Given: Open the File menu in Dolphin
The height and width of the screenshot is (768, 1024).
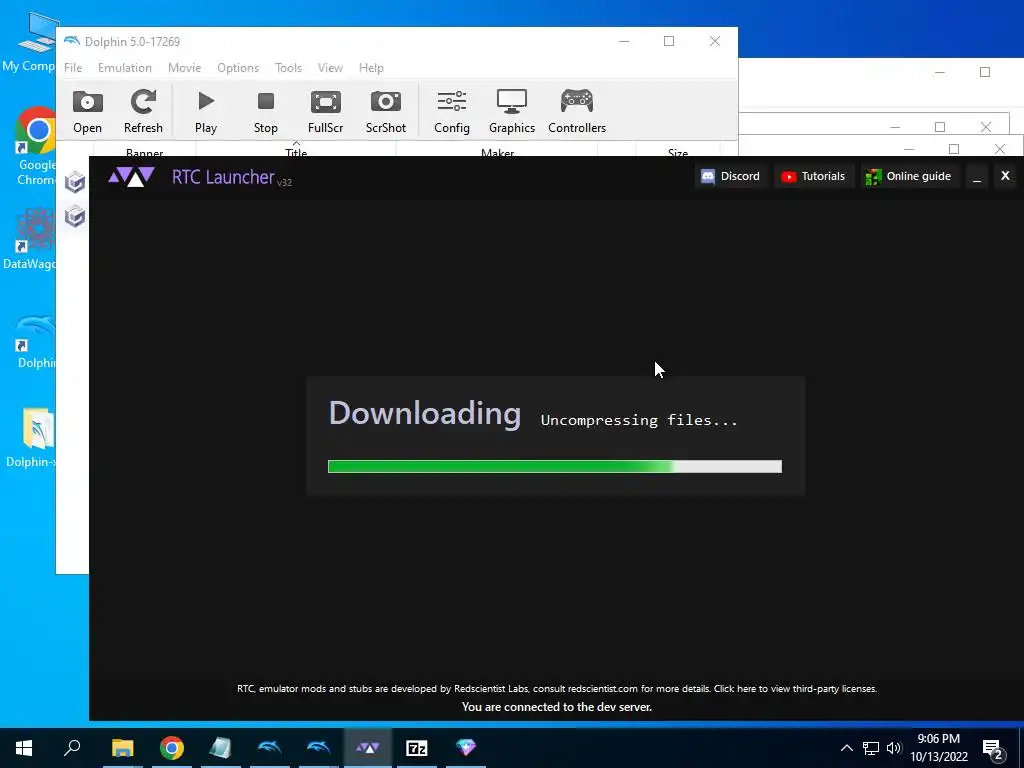Looking at the screenshot, I should coord(73,68).
